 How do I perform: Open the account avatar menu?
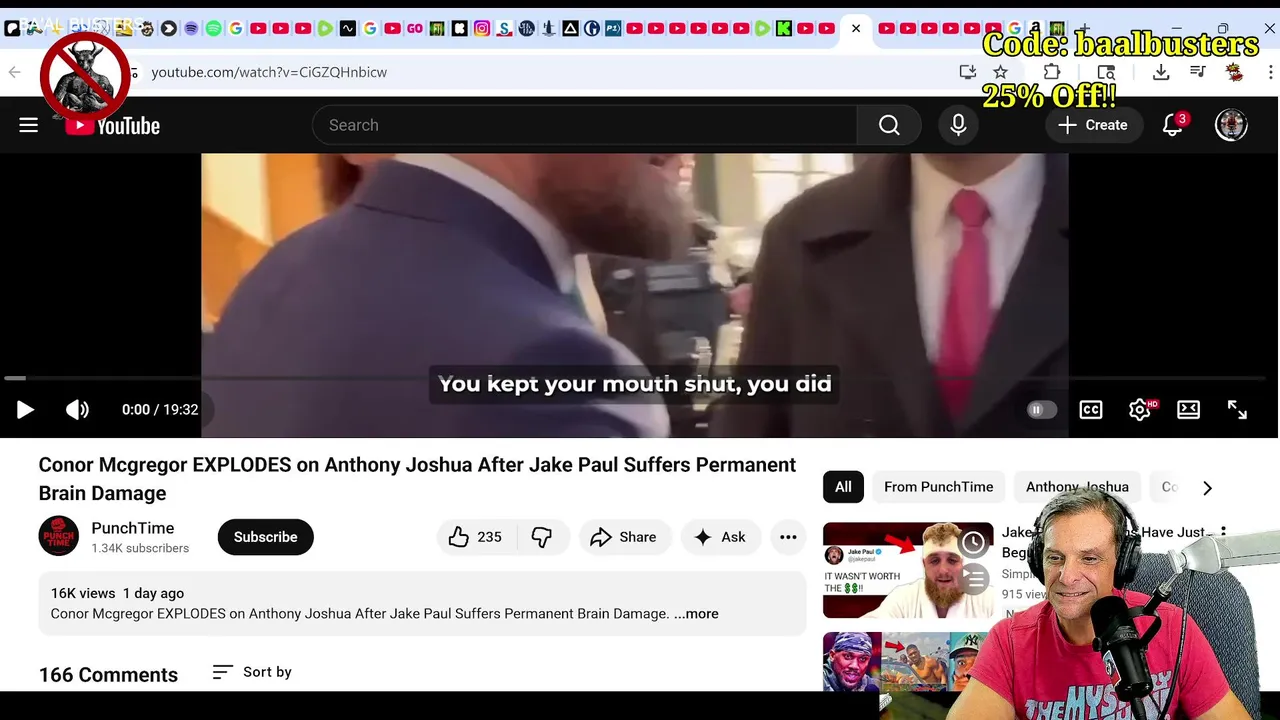point(1231,125)
